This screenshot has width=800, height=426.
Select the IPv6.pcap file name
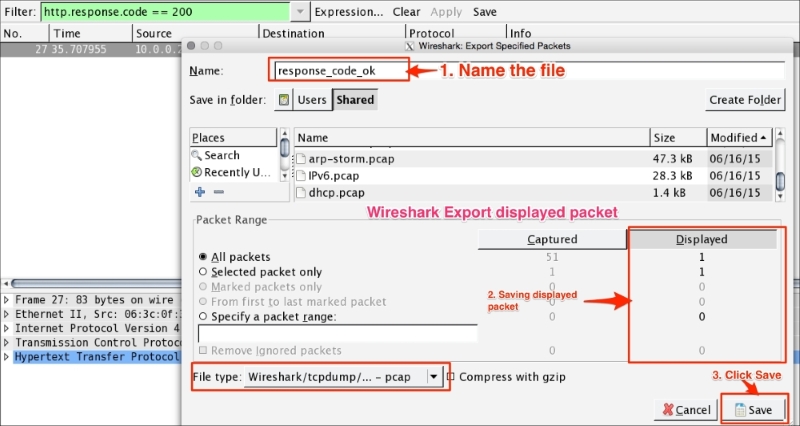334,176
